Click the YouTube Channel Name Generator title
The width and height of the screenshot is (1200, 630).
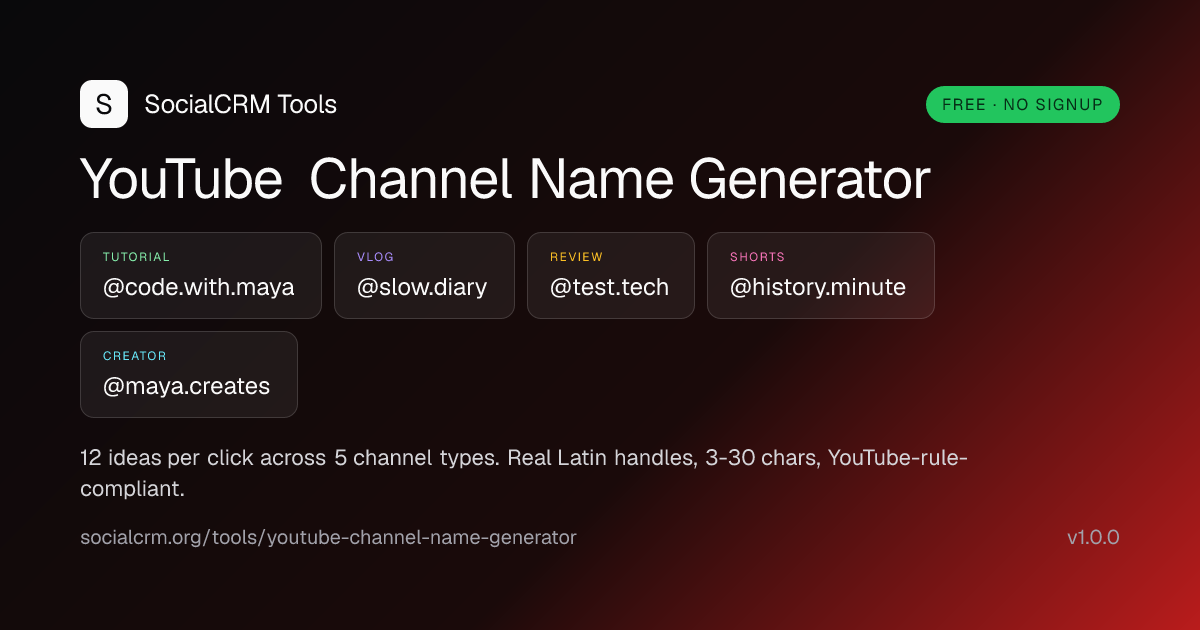(x=505, y=180)
